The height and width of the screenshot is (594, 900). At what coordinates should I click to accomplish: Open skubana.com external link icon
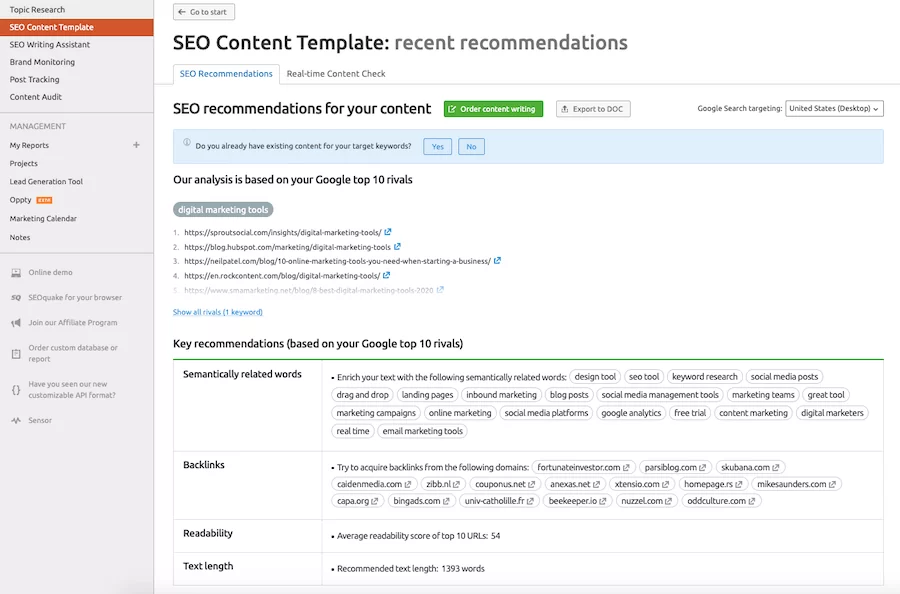775,468
